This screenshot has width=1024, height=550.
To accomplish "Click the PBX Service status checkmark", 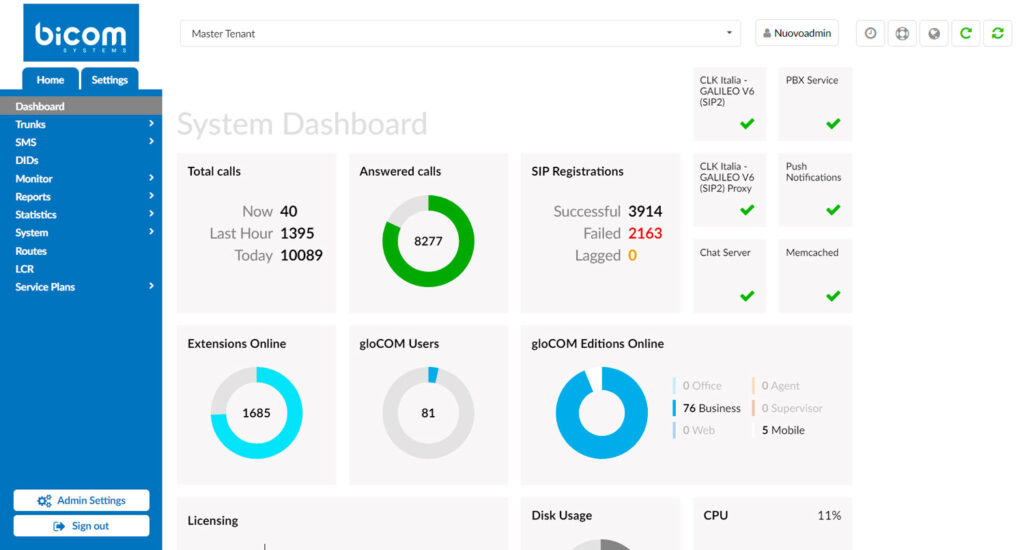I will click(x=833, y=123).
